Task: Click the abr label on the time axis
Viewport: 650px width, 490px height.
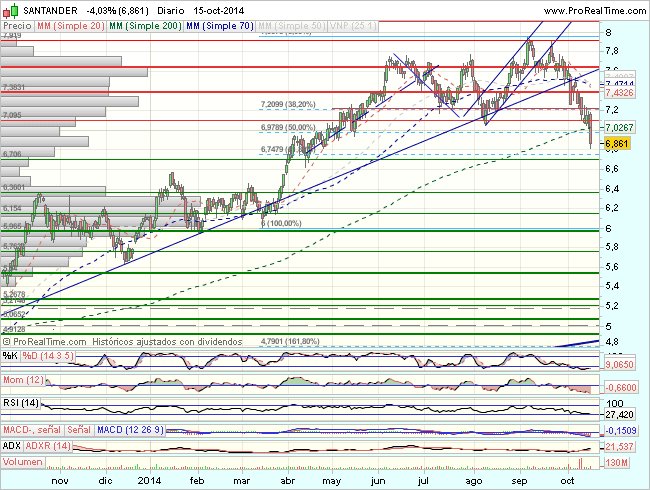Action: pos(288,481)
